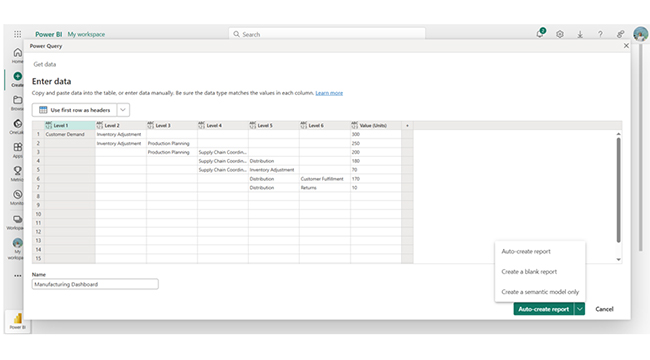Select the Returns cell in row 7
The height and width of the screenshot is (360, 650).
tap(325, 187)
